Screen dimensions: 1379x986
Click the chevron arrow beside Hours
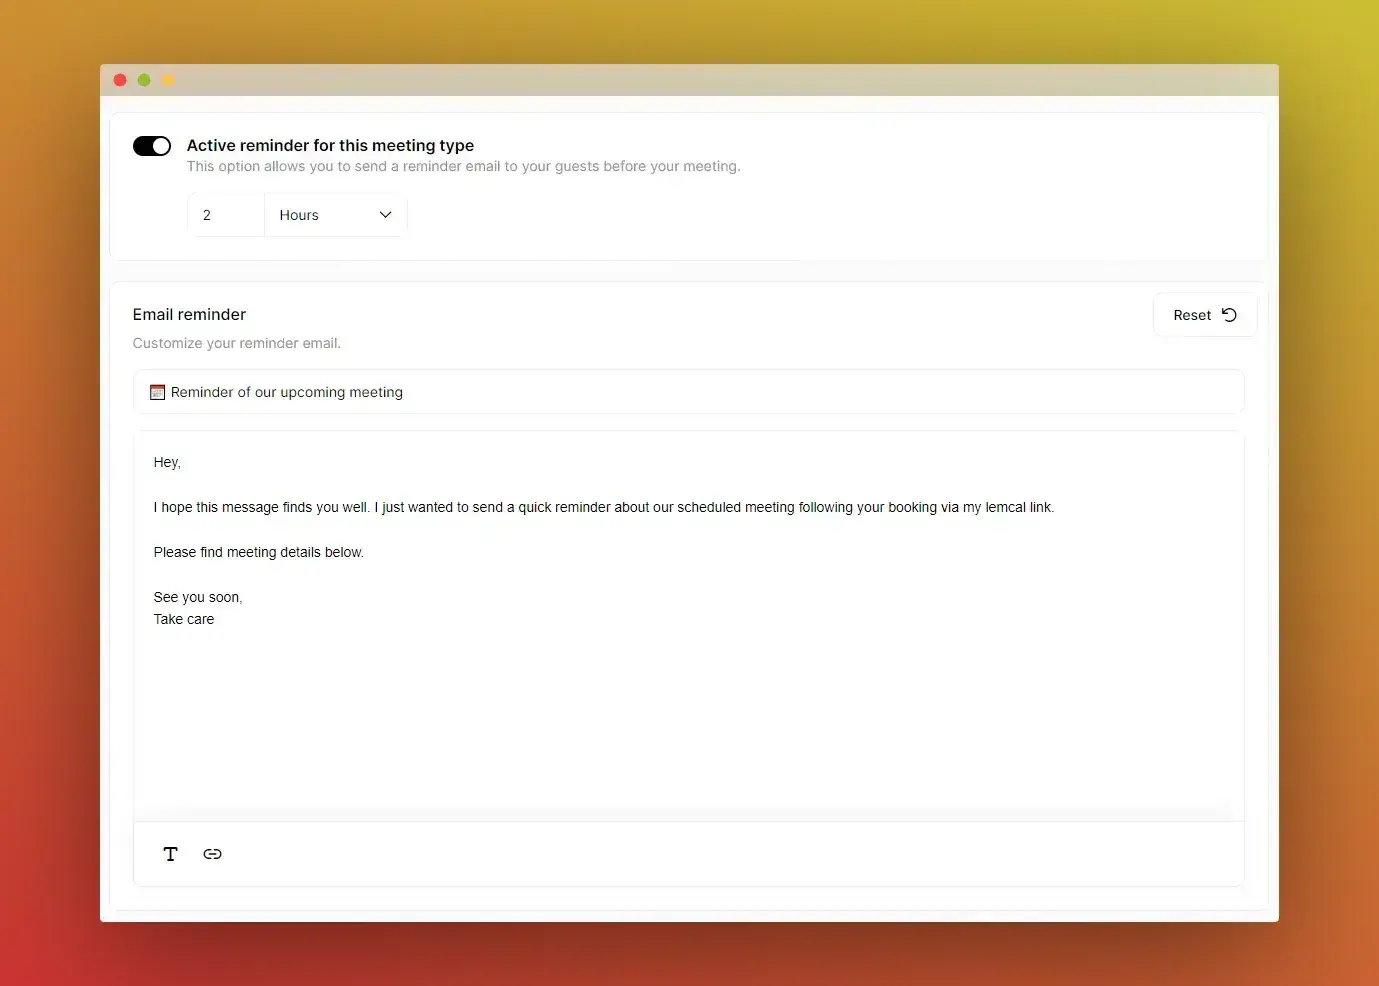click(x=385, y=215)
